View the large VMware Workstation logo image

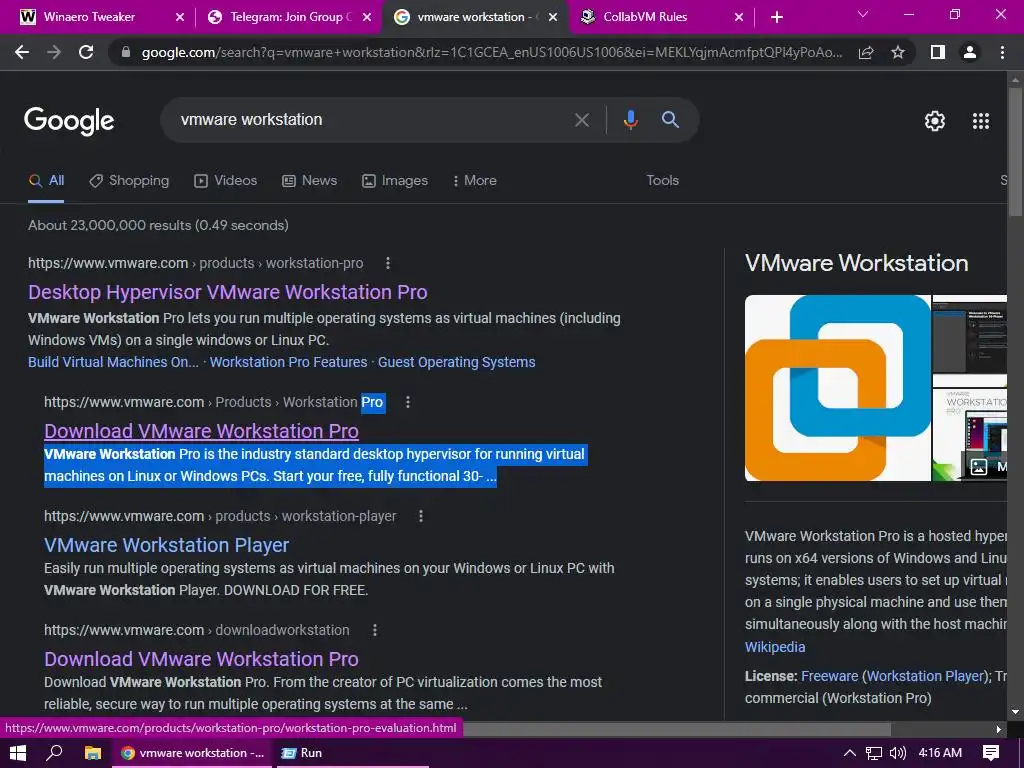point(838,388)
